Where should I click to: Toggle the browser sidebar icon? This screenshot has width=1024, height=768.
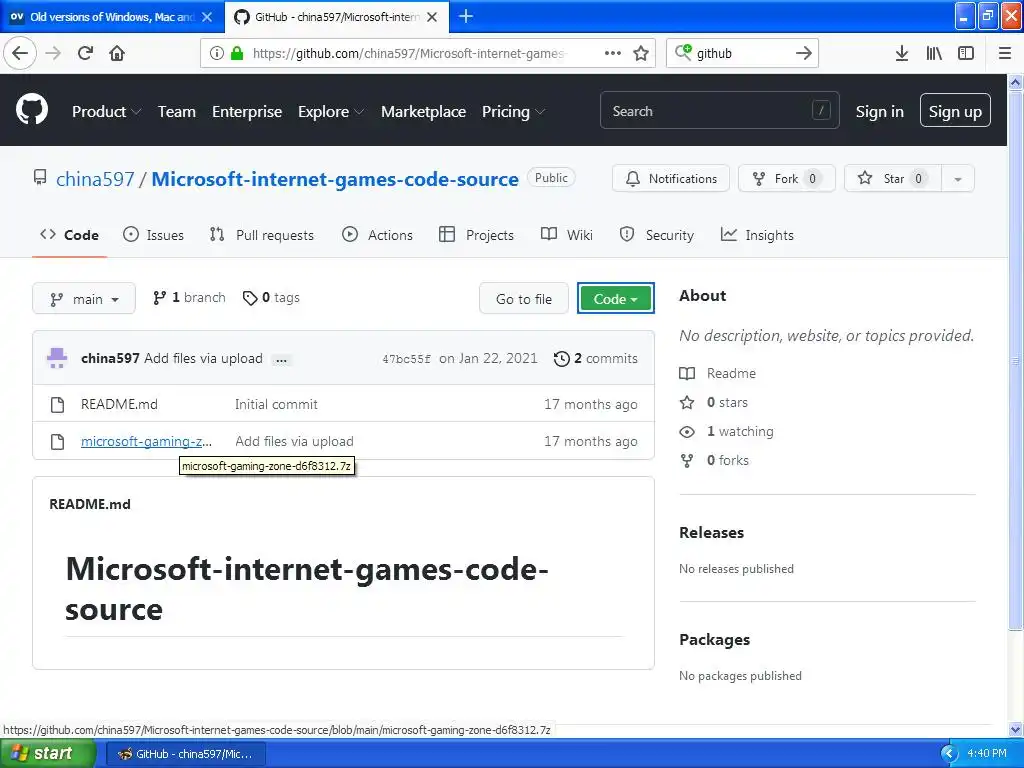966,53
